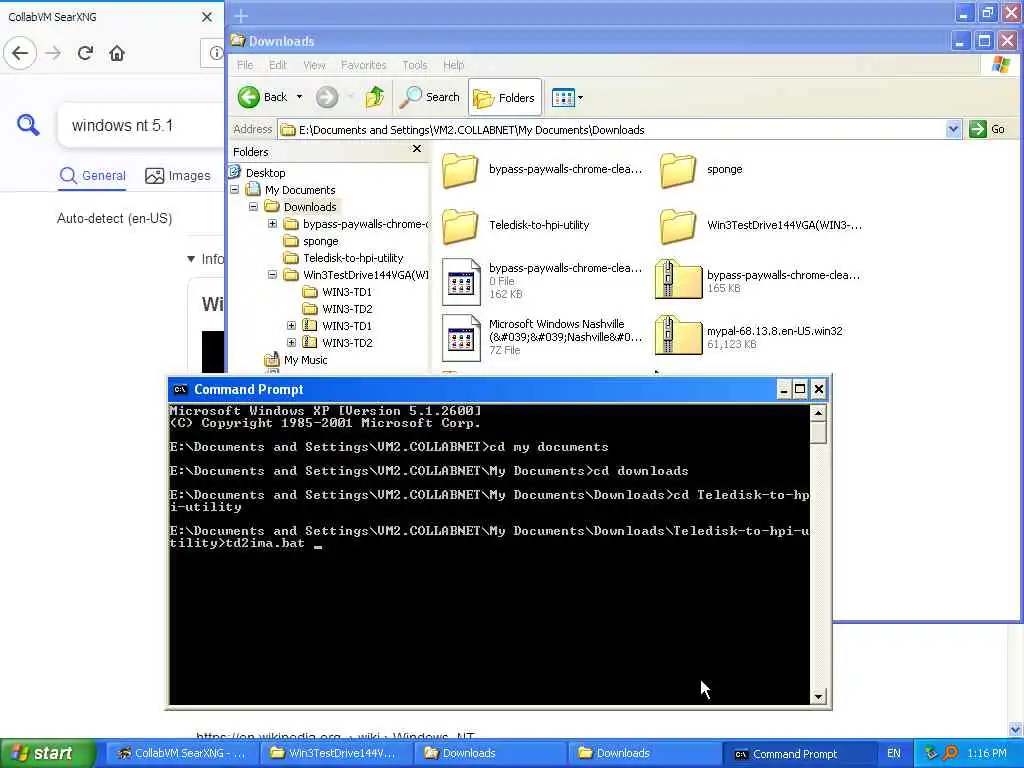Go up one folder level in Explorer
Image resolution: width=1024 pixels, height=768 pixels.
click(375, 97)
